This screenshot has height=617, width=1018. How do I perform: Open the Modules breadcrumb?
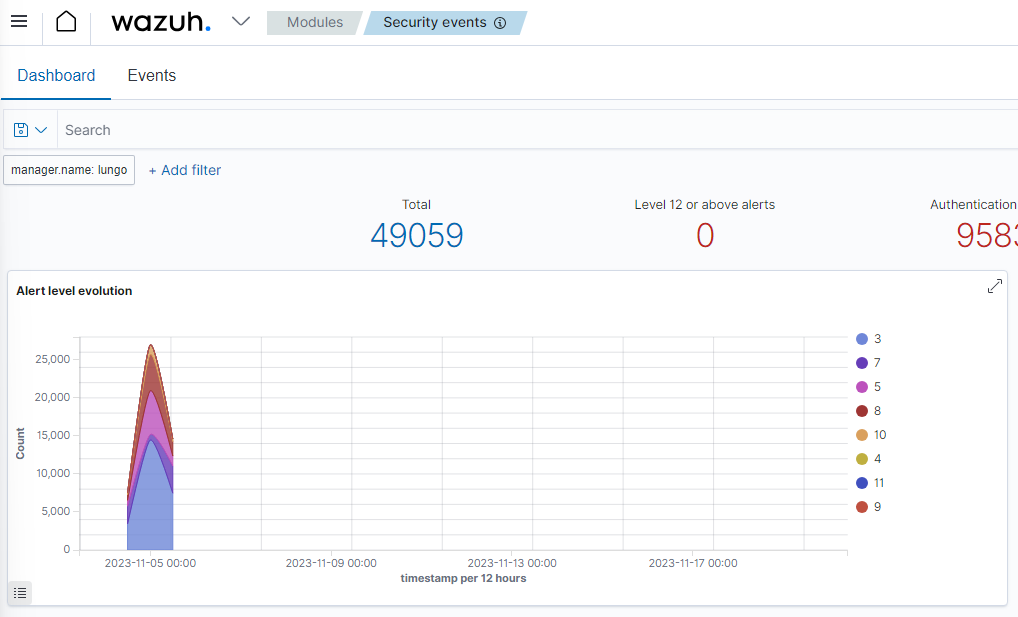314,21
